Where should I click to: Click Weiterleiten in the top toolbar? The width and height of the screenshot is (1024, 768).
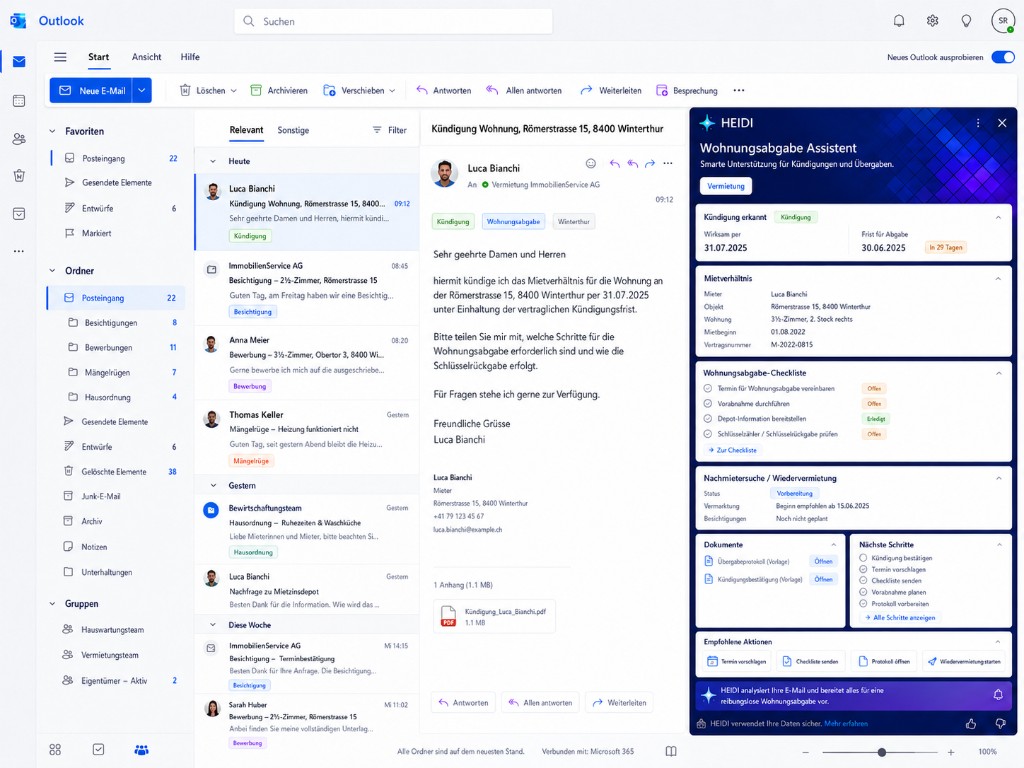coord(611,90)
